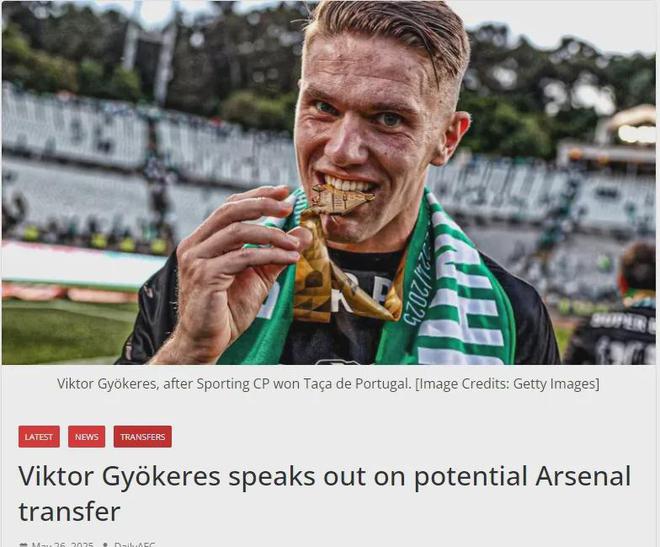Screen dimensions: 660x547
Task: Click the calendar icon beside the date
Action: click(24, 544)
